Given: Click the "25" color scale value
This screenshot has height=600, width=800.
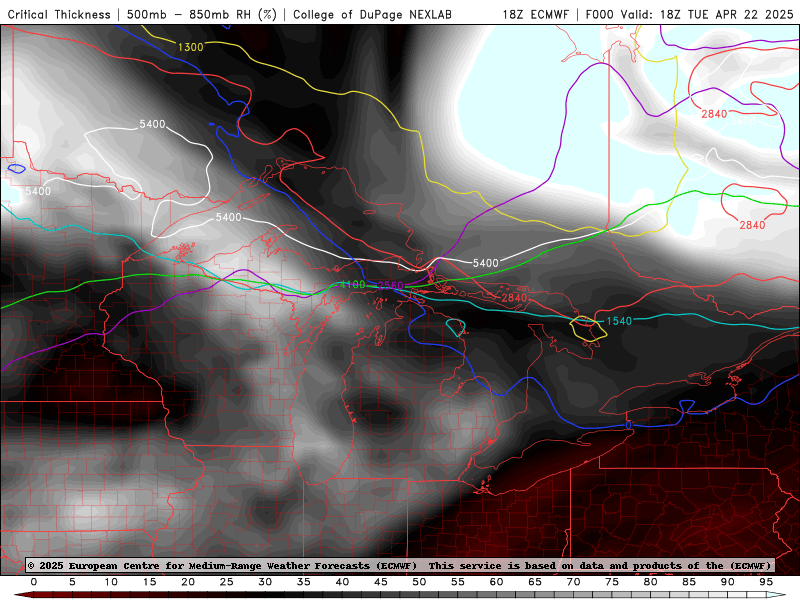Looking at the screenshot, I should [x=227, y=582].
